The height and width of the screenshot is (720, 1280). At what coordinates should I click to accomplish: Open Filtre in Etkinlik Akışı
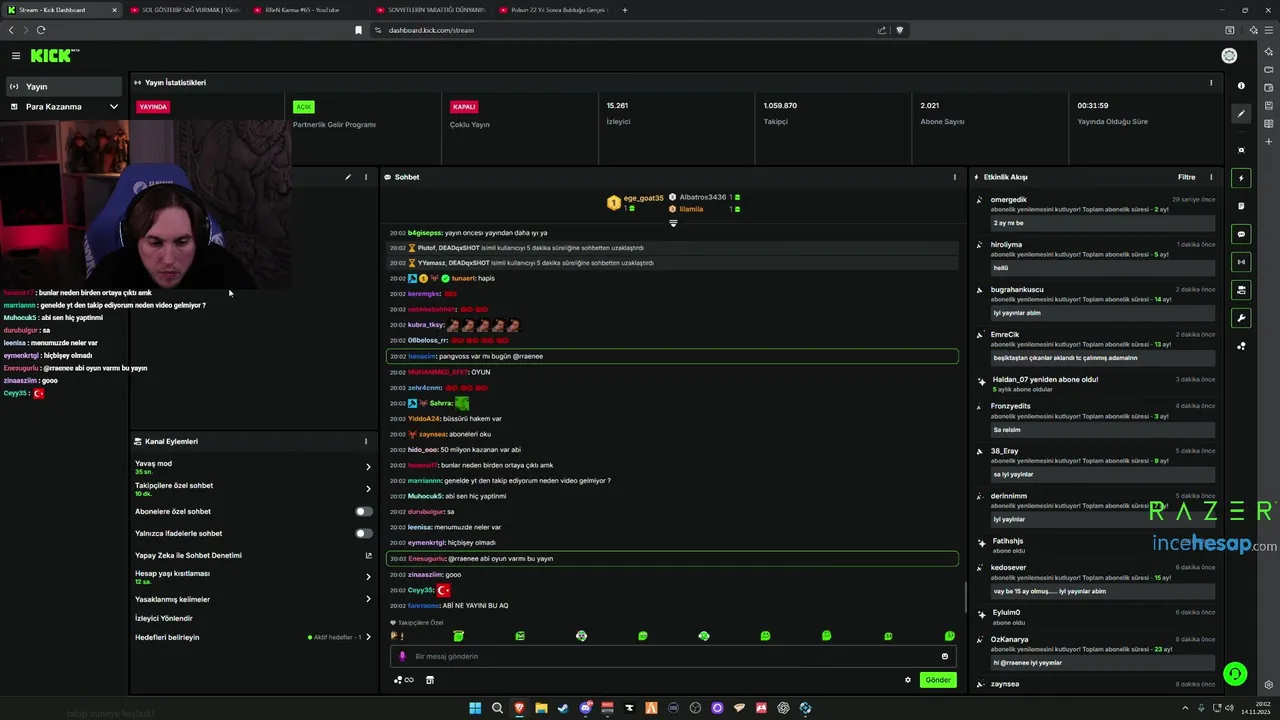click(x=1186, y=177)
